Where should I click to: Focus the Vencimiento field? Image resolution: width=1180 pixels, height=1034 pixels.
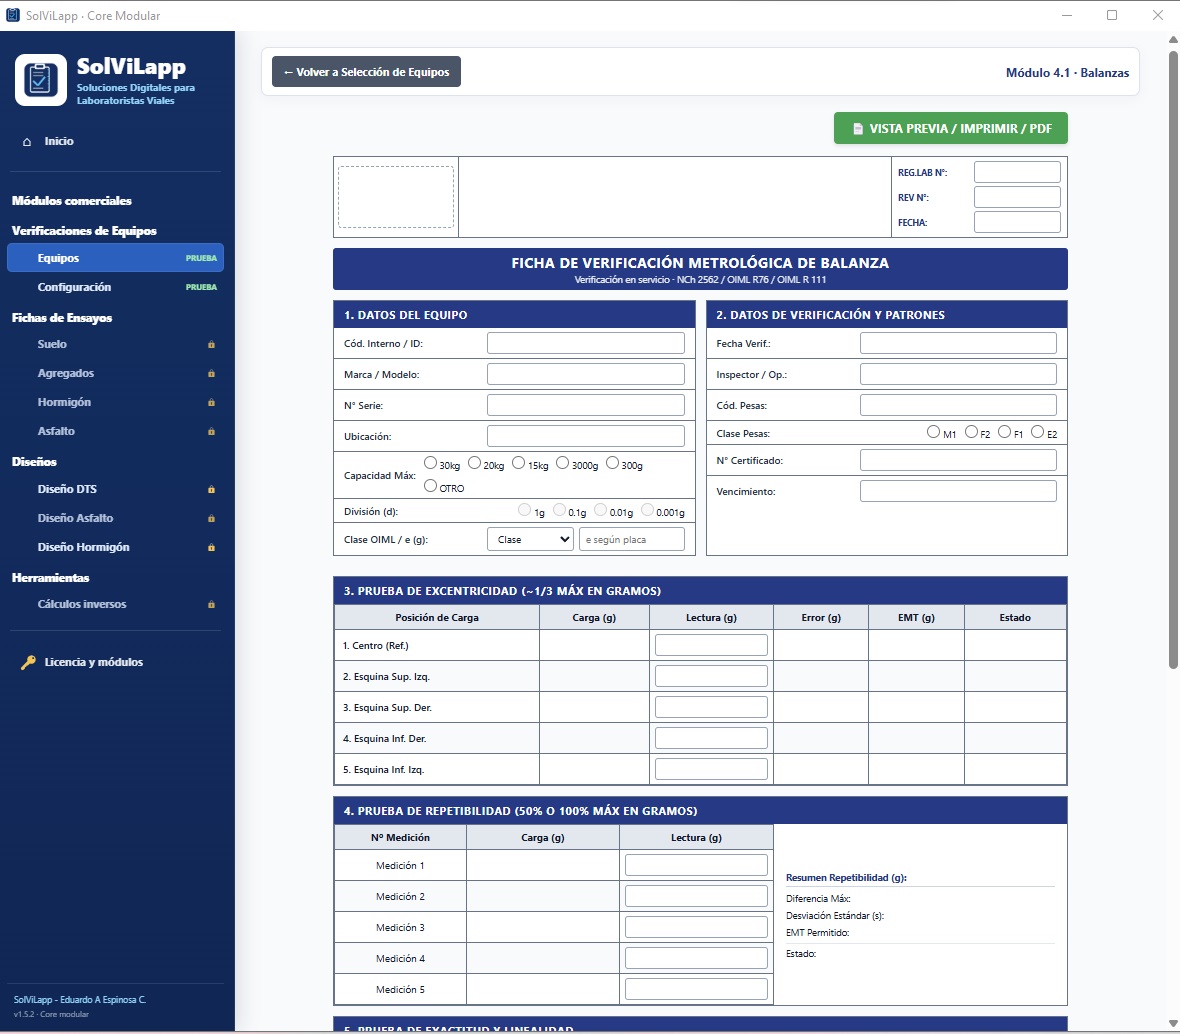point(959,491)
